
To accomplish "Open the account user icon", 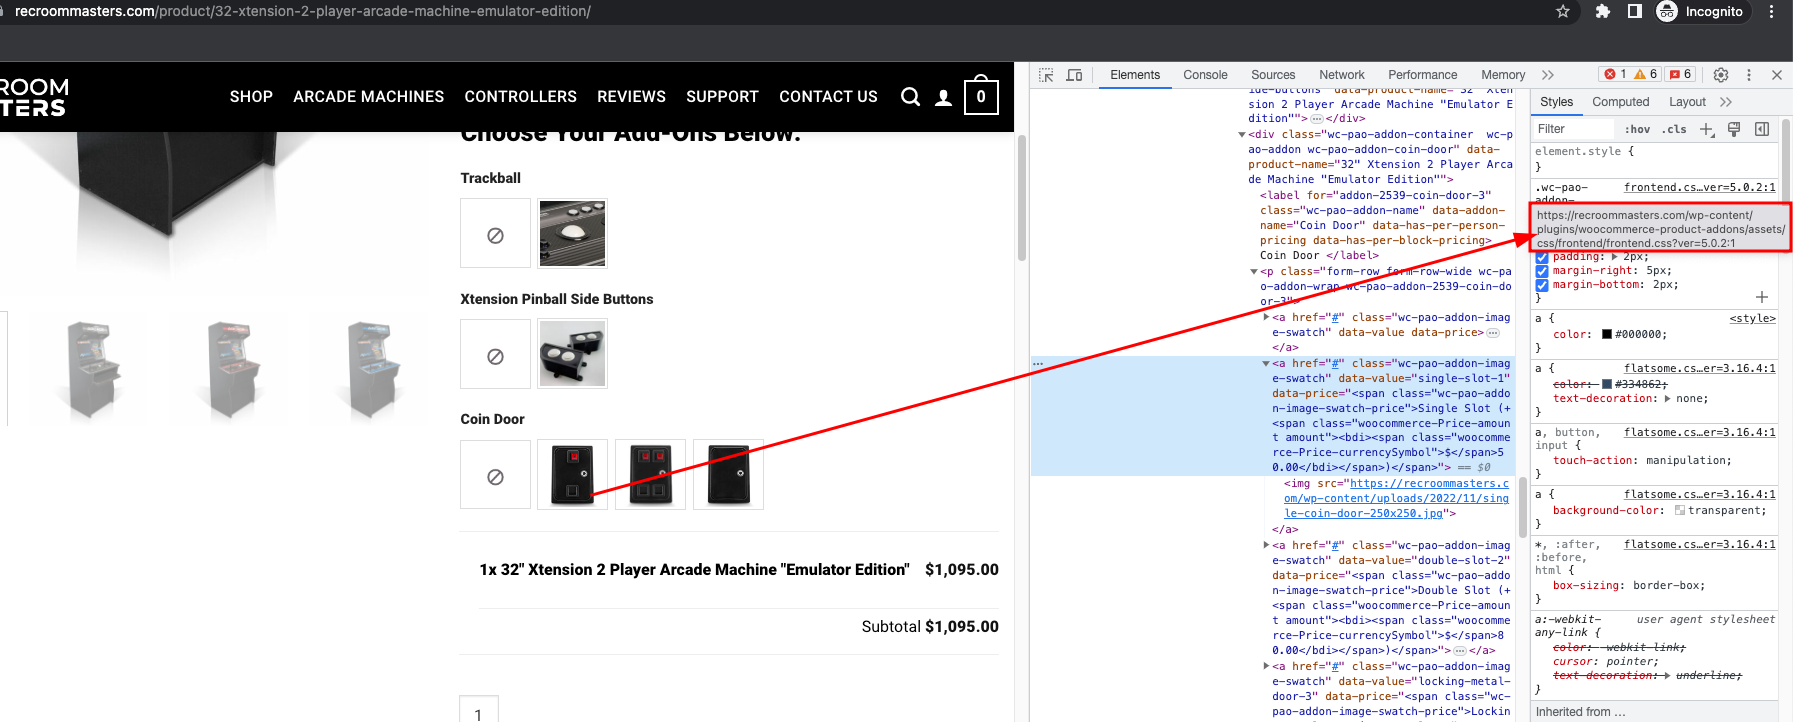I will (x=943, y=98).
